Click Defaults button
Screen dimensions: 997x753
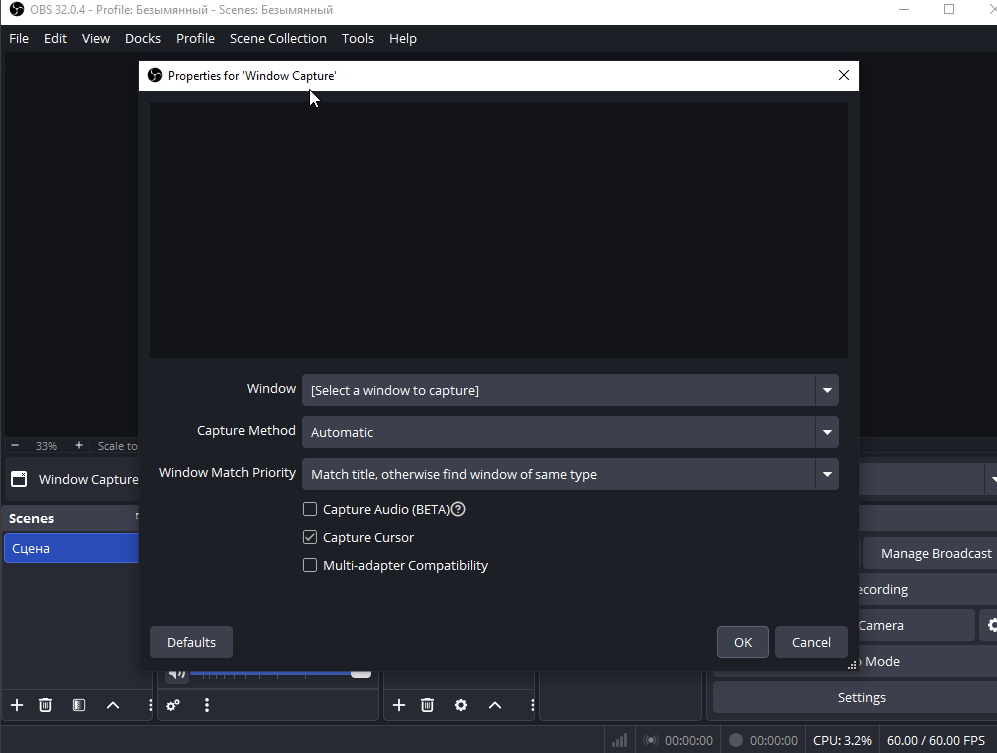[191, 642]
